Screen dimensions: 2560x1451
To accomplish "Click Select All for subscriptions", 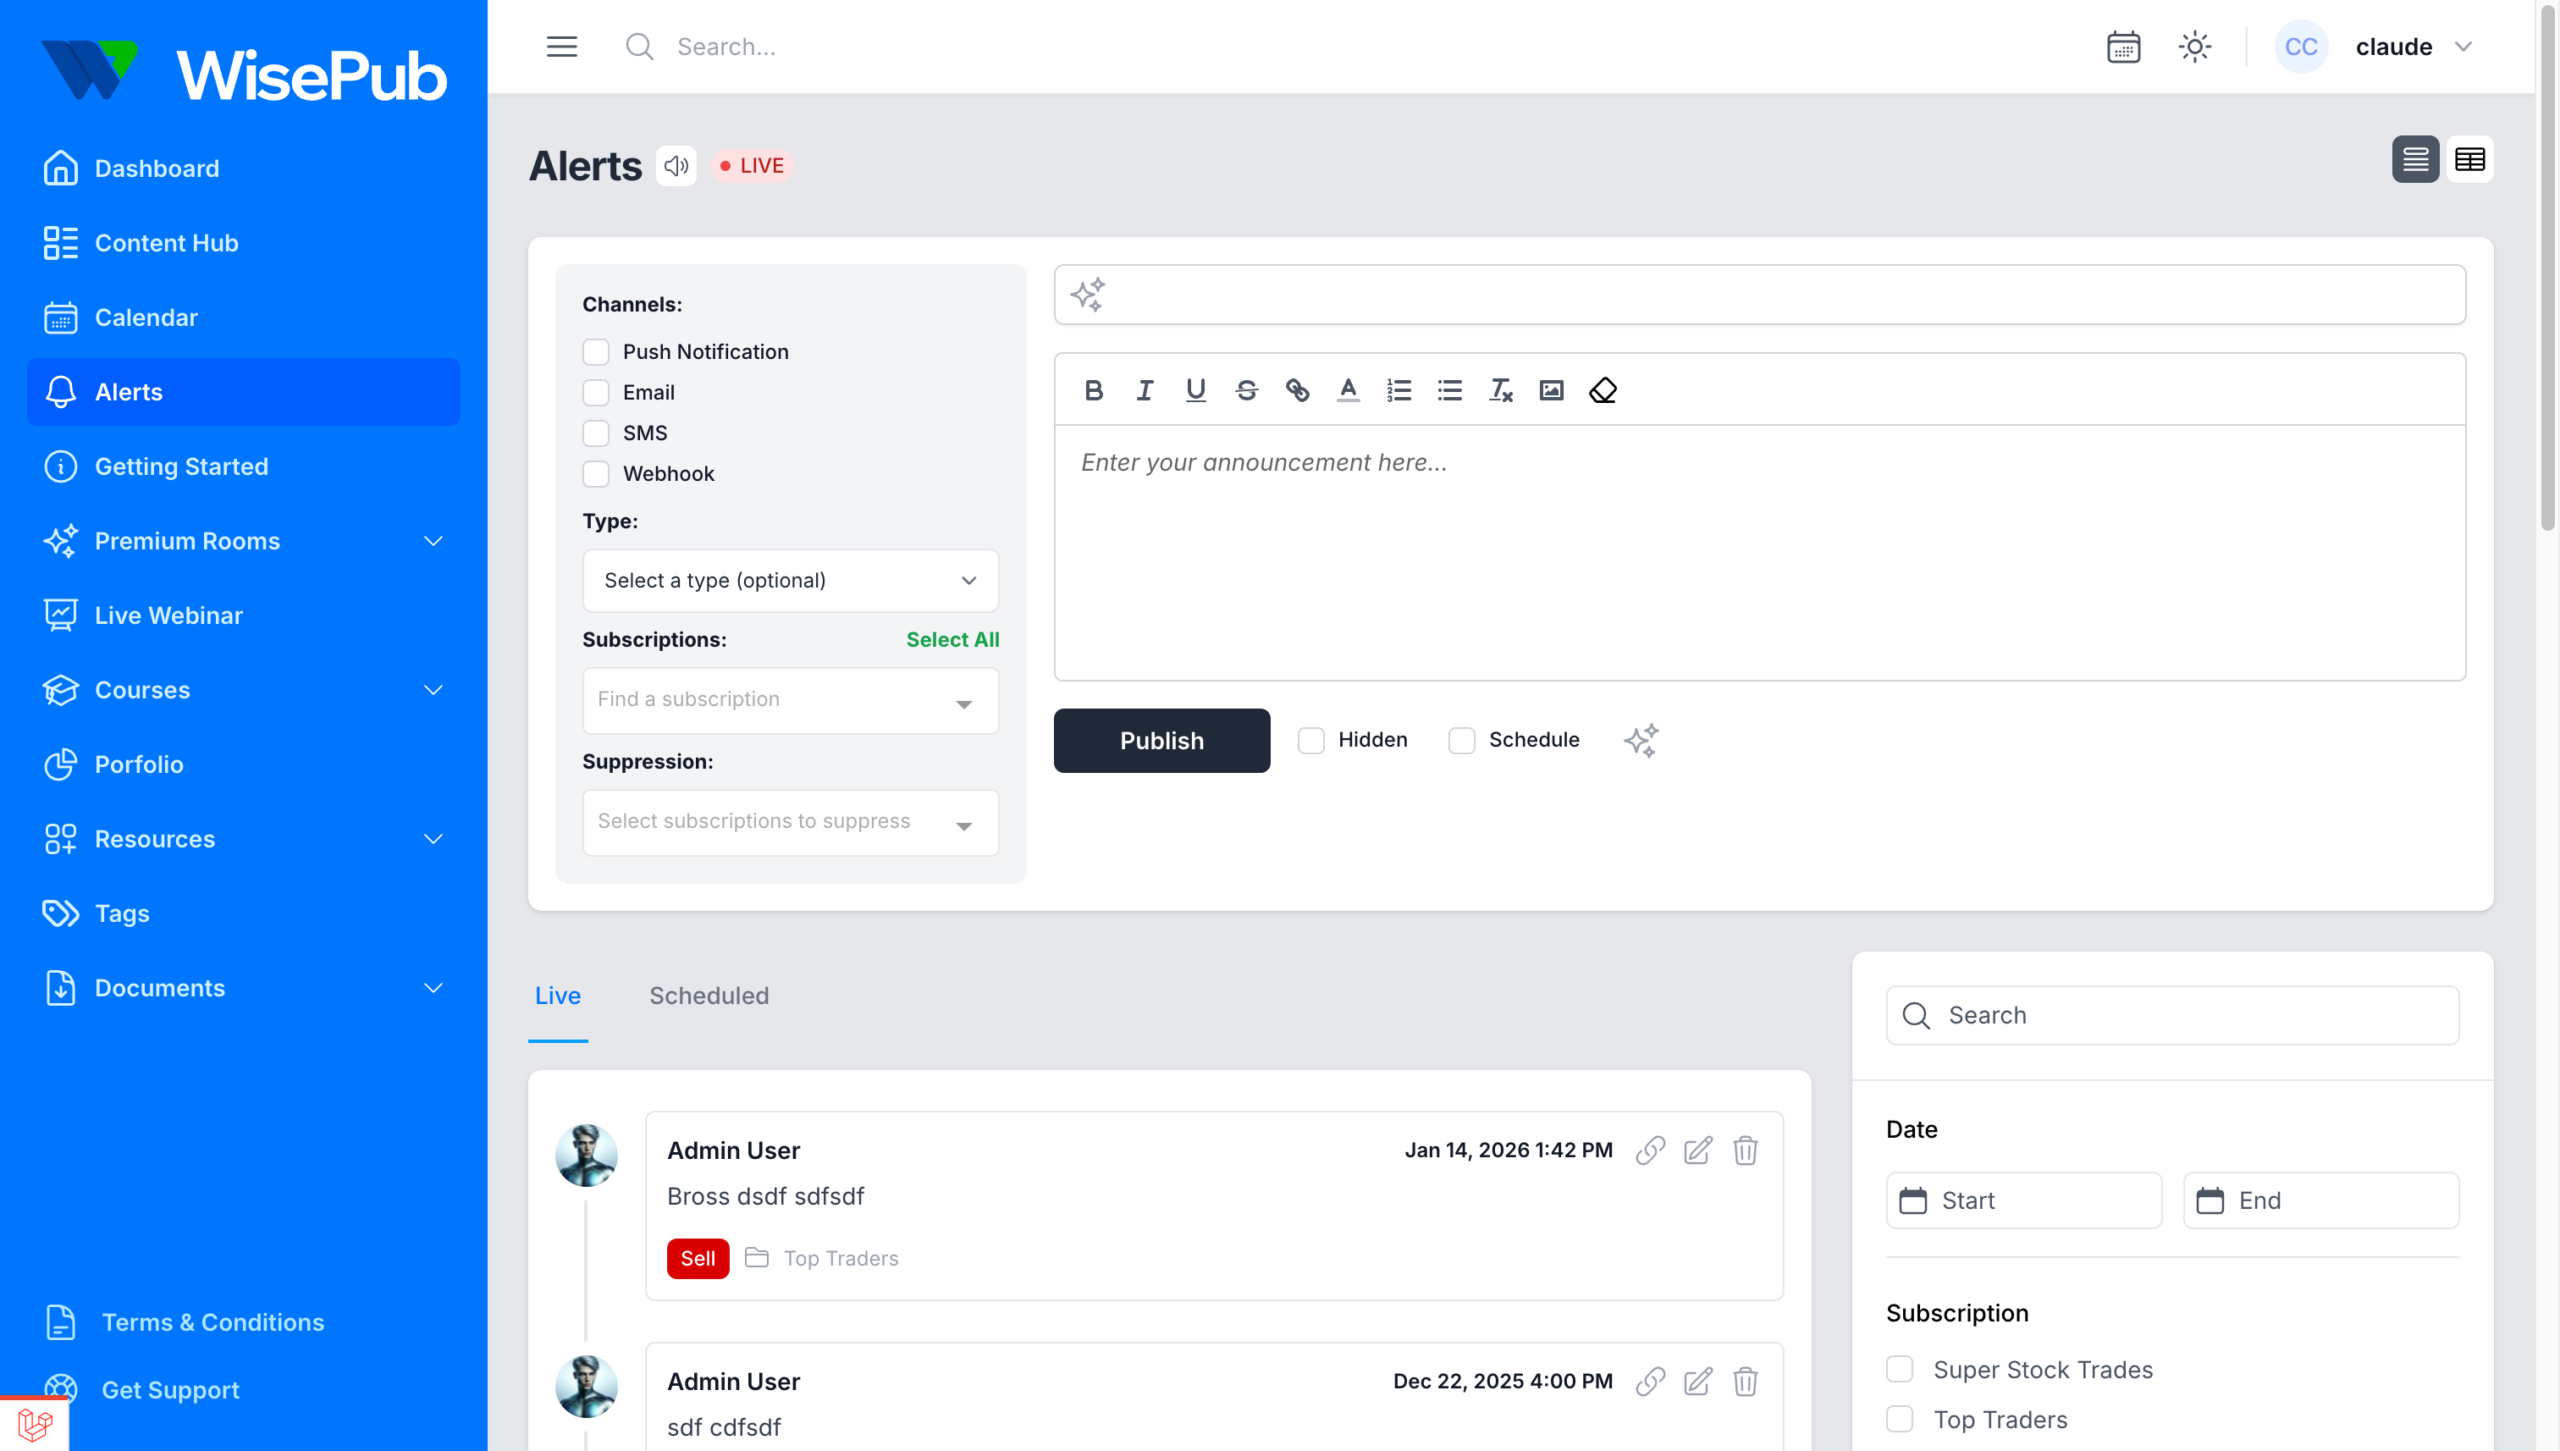I will (x=952, y=639).
